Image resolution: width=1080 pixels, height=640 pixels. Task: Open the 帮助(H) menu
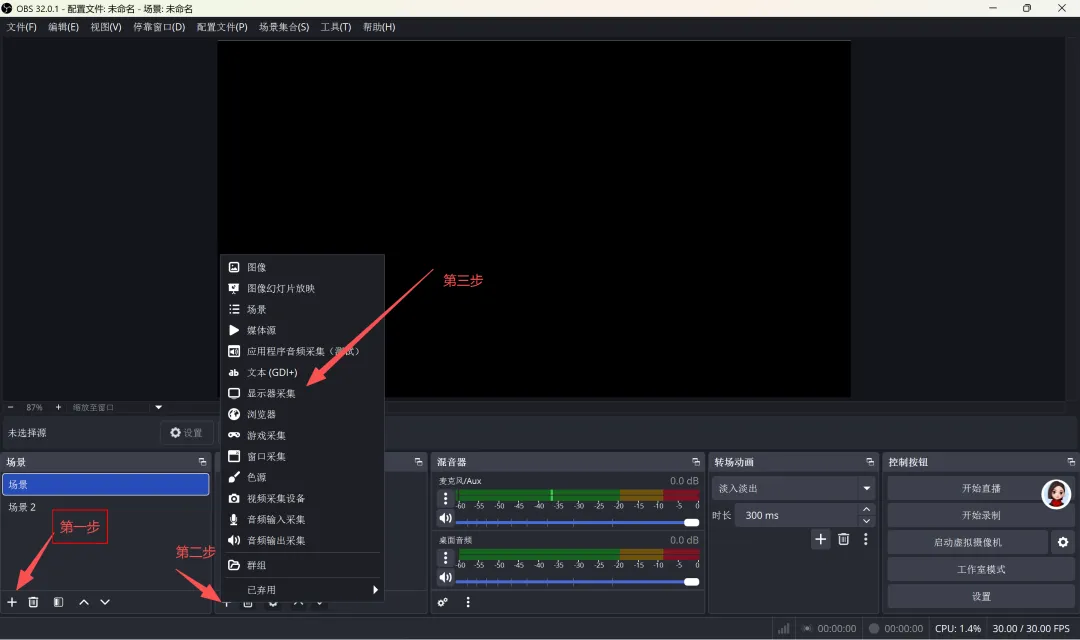click(x=379, y=27)
